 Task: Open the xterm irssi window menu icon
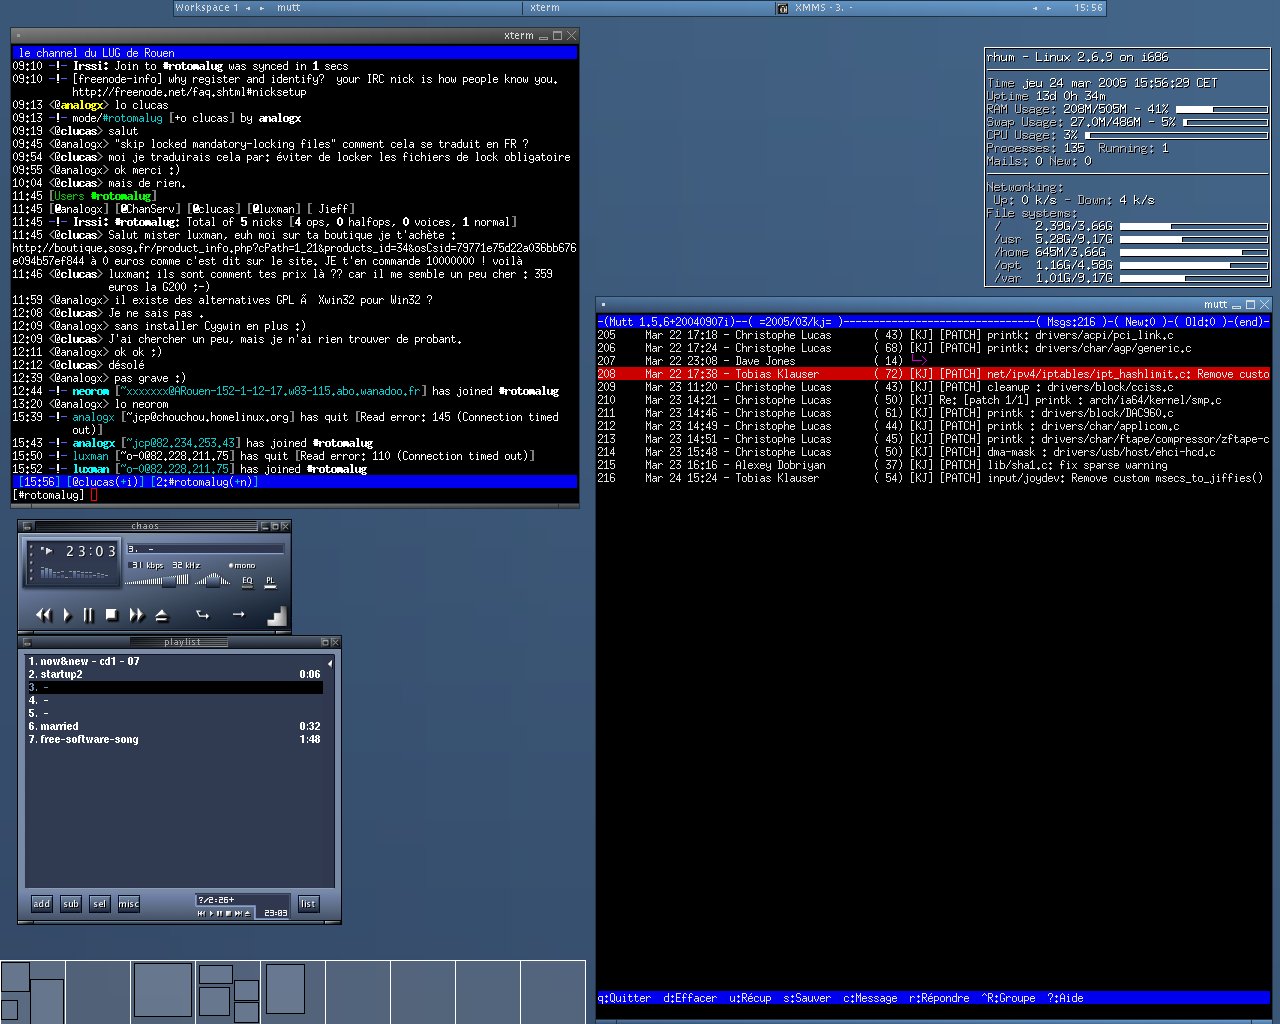tap(18, 36)
